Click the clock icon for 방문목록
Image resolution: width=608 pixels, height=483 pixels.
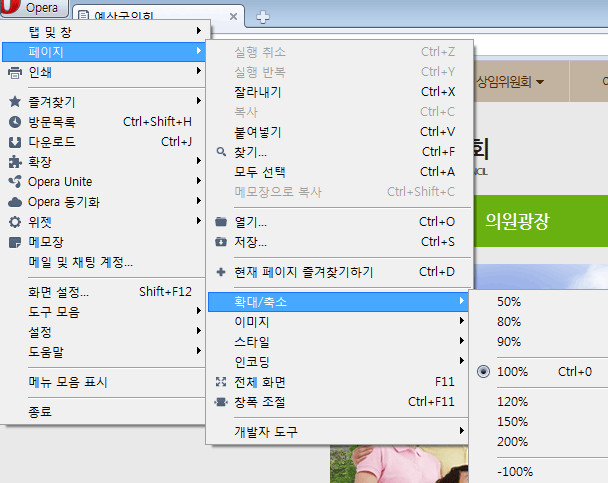coord(14,122)
